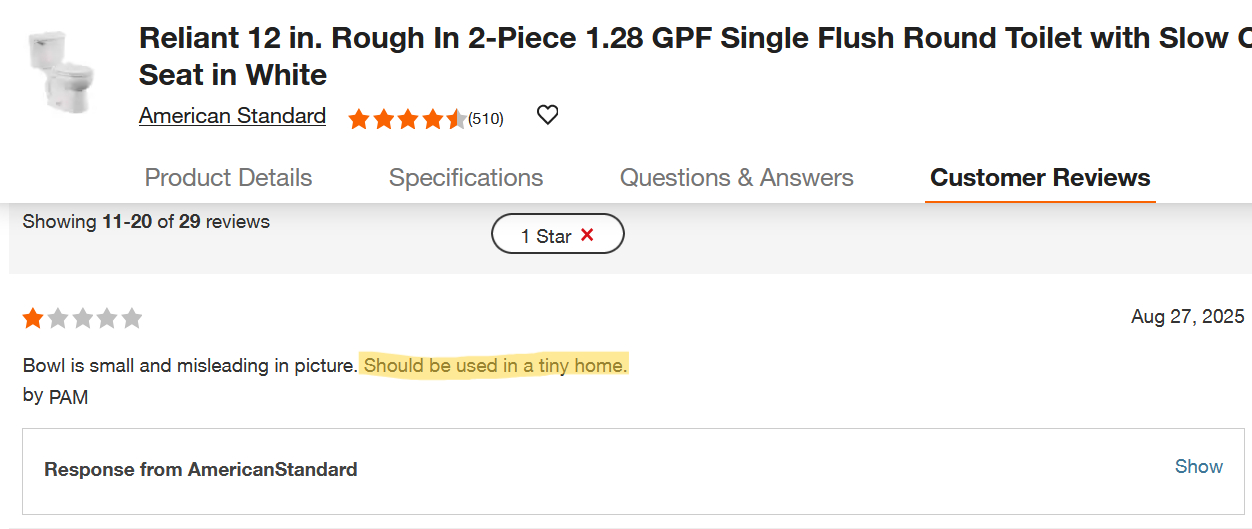This screenshot has width=1252, height=529.
Task: Open the American Standard brand link
Action: [x=232, y=116]
